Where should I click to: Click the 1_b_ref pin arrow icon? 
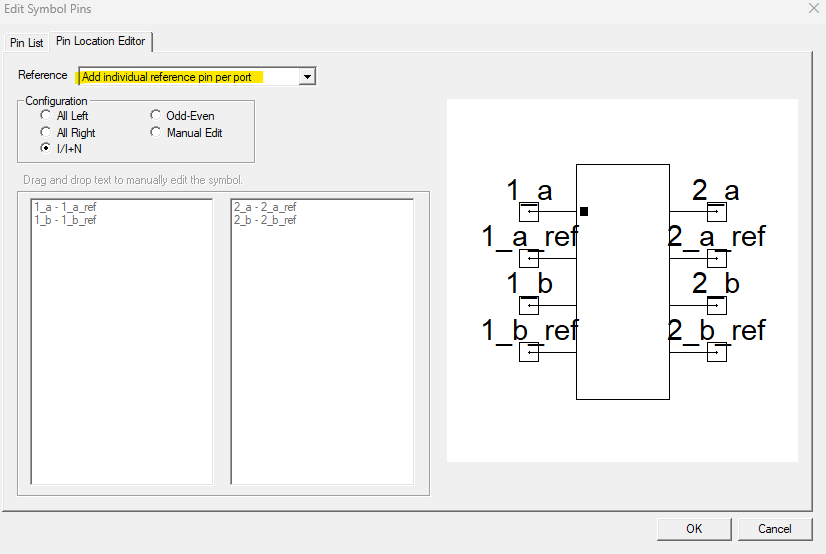529,352
